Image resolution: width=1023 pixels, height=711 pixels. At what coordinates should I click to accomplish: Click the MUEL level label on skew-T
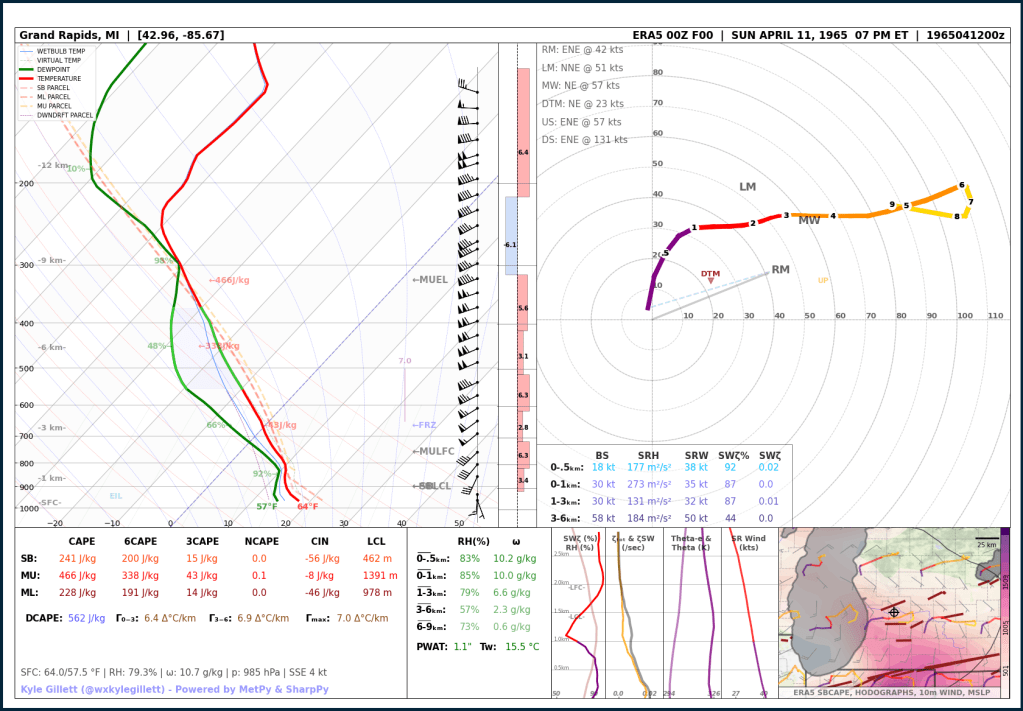(430, 280)
